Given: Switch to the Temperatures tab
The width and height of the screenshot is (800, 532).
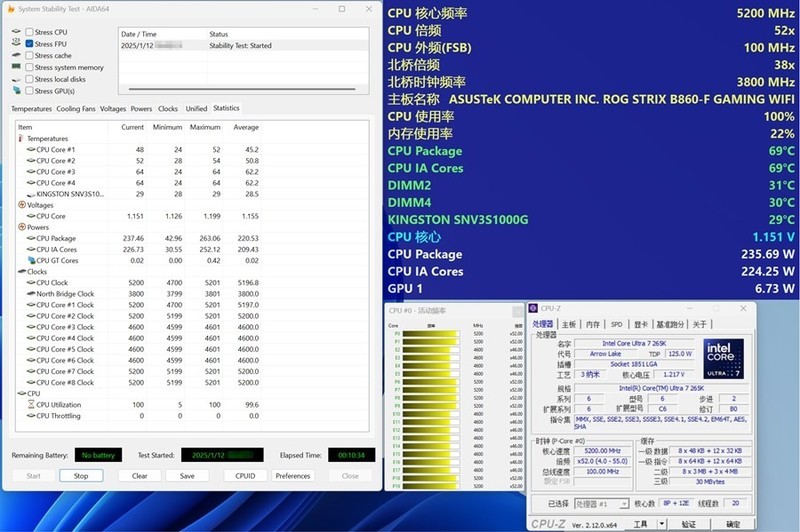Looking at the screenshot, I should pos(31,109).
